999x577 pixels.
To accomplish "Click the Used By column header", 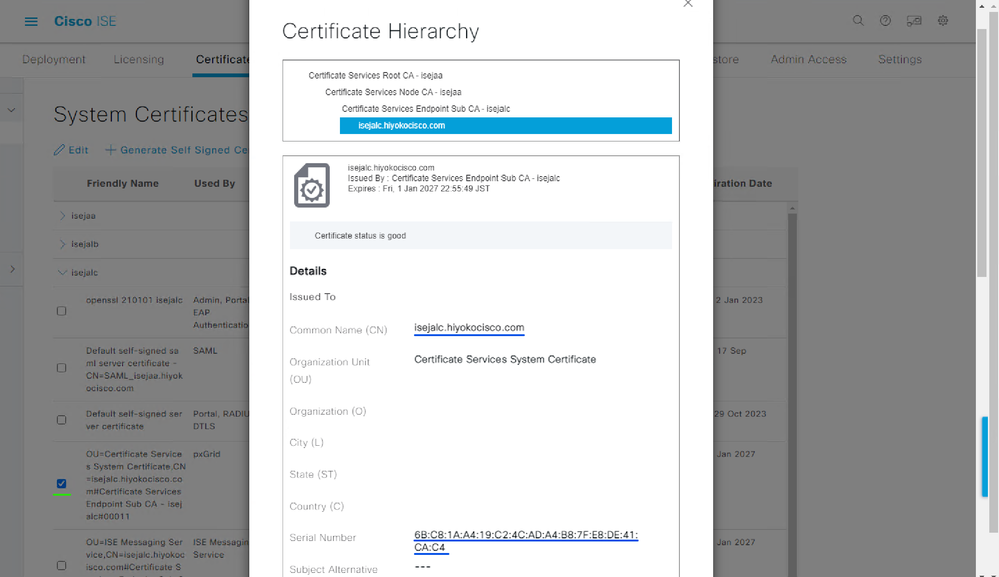I will point(214,183).
